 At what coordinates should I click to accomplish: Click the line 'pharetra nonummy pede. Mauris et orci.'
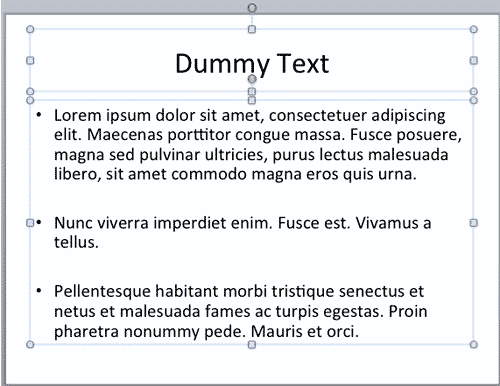206,331
